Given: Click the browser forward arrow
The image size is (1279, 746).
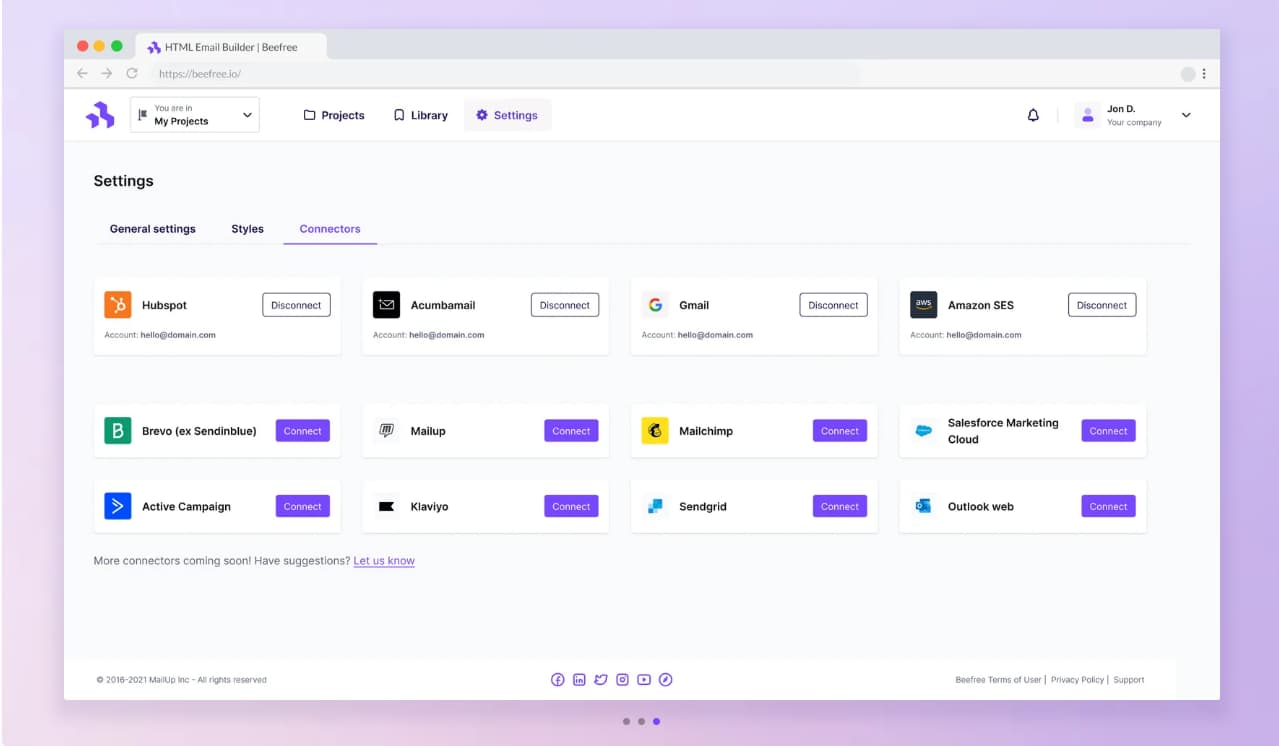Looking at the screenshot, I should [x=107, y=73].
